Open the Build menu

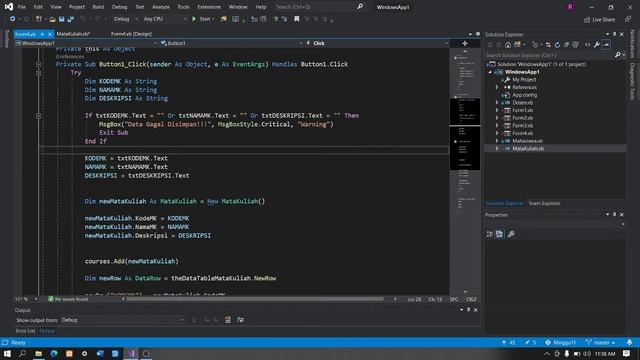click(98, 7)
